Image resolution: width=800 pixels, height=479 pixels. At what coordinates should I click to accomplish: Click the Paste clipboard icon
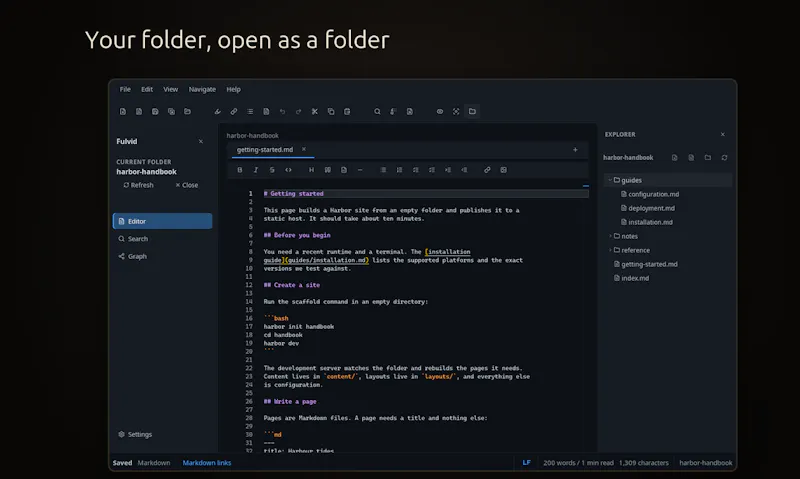(347, 111)
